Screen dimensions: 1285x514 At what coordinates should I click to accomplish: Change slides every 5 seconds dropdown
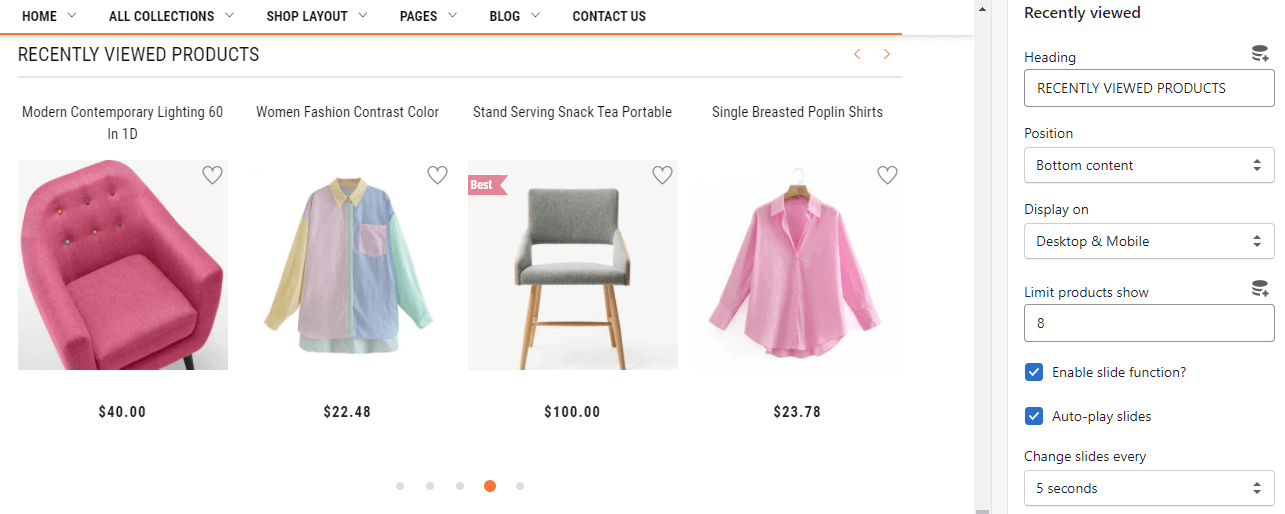click(x=1149, y=488)
